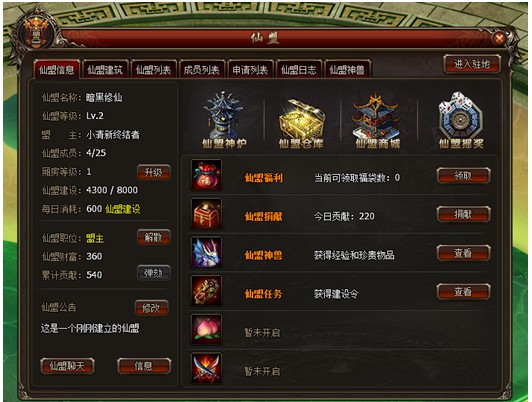Switch to the 仙盟建筑 tab

105,70
